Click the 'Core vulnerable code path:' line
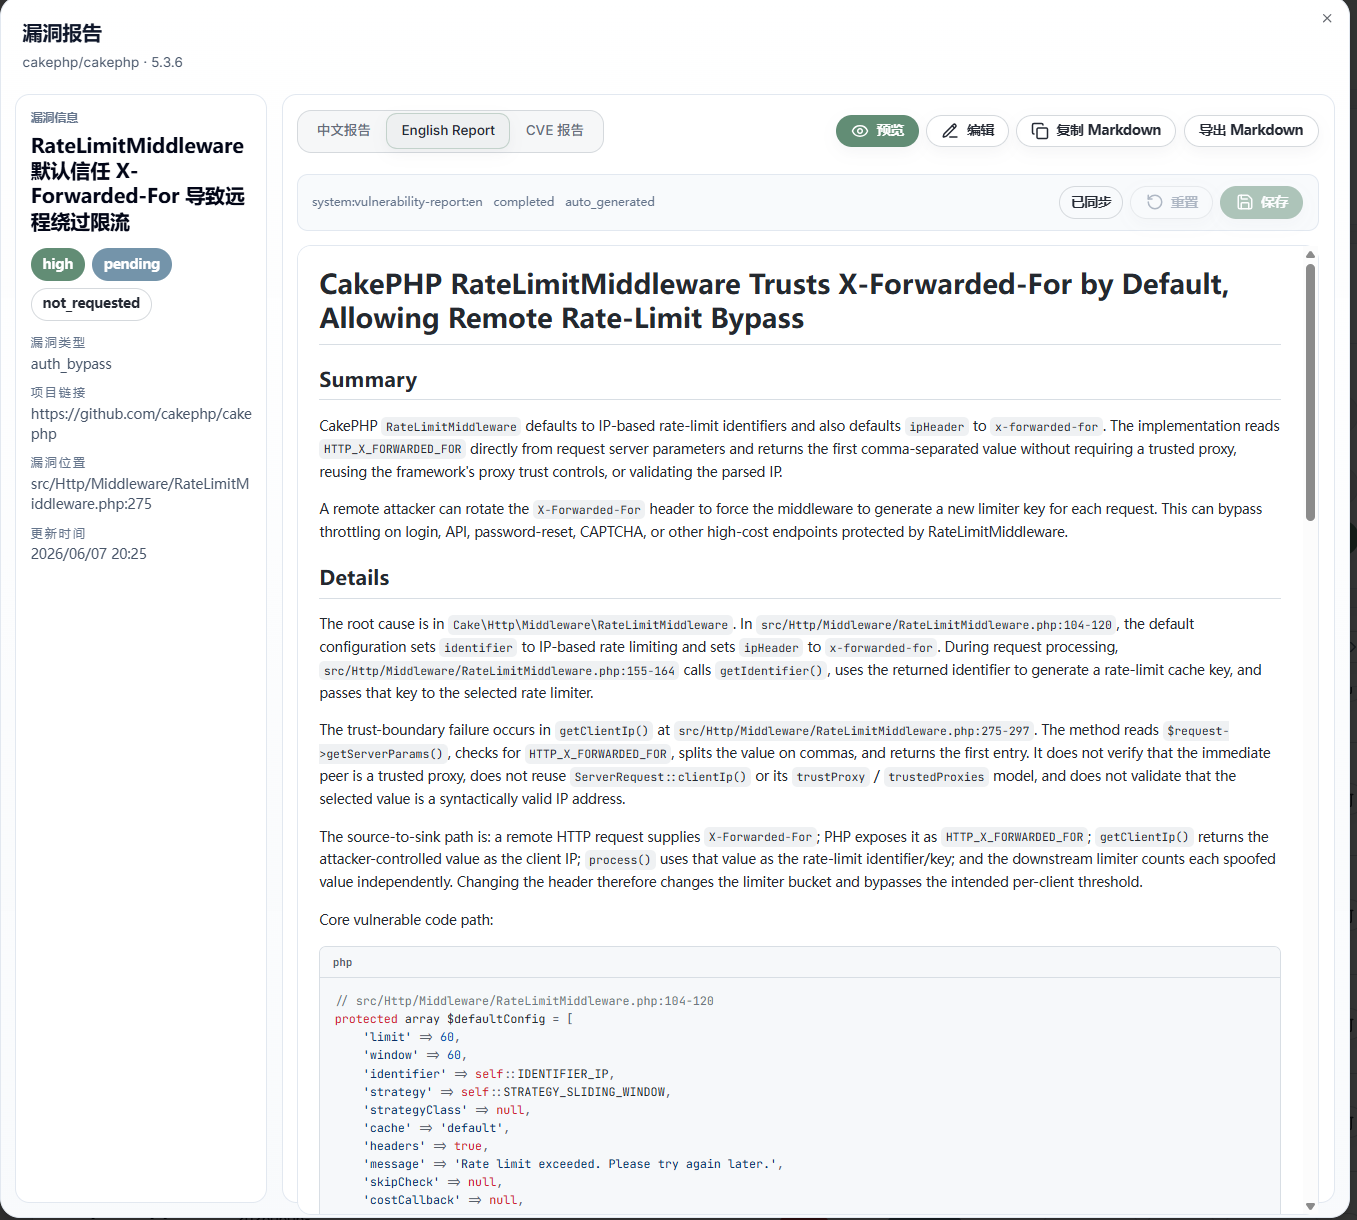1357x1220 pixels. point(406,920)
